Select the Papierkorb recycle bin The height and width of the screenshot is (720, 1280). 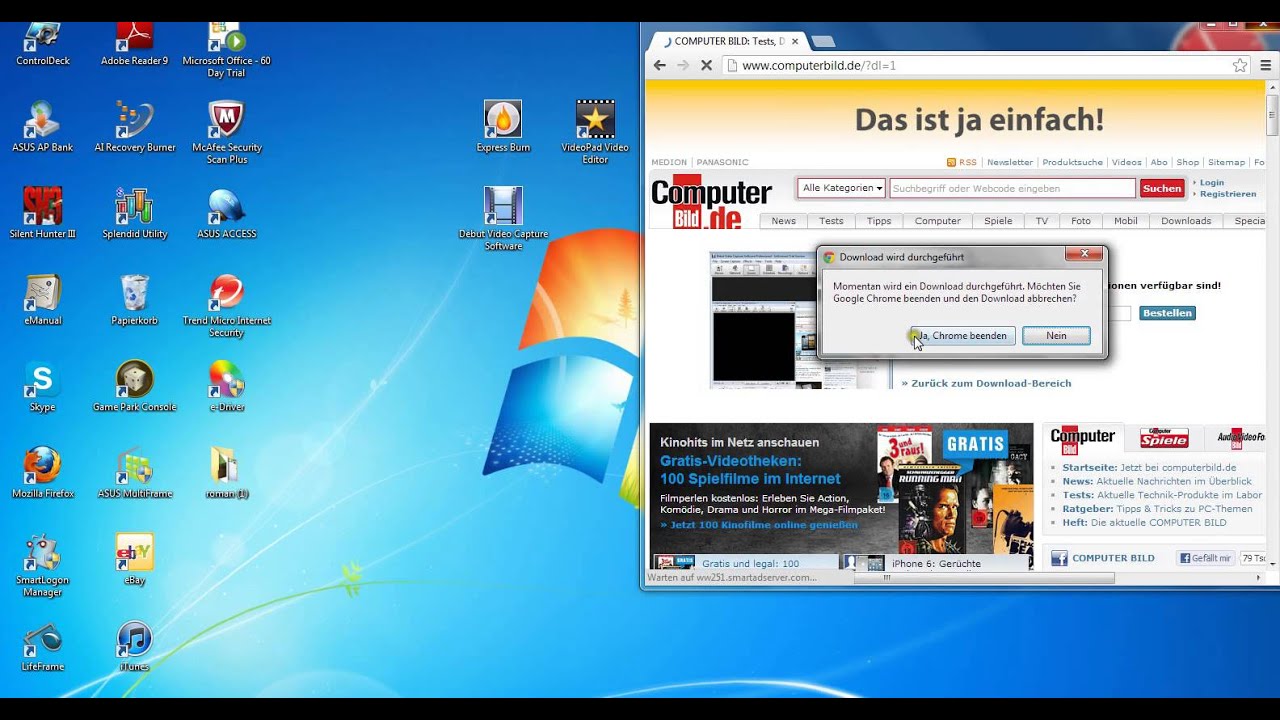(134, 300)
